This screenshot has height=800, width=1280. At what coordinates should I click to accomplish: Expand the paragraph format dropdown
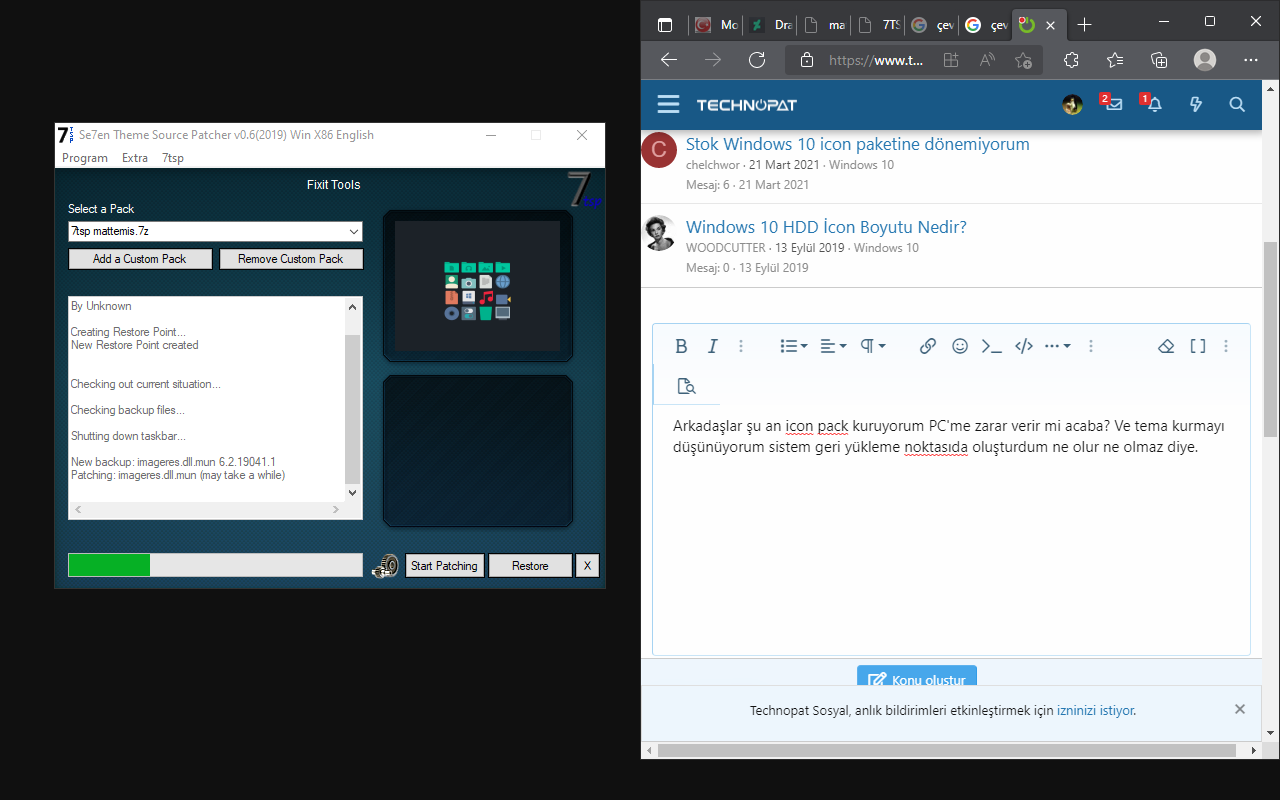[x=873, y=346]
